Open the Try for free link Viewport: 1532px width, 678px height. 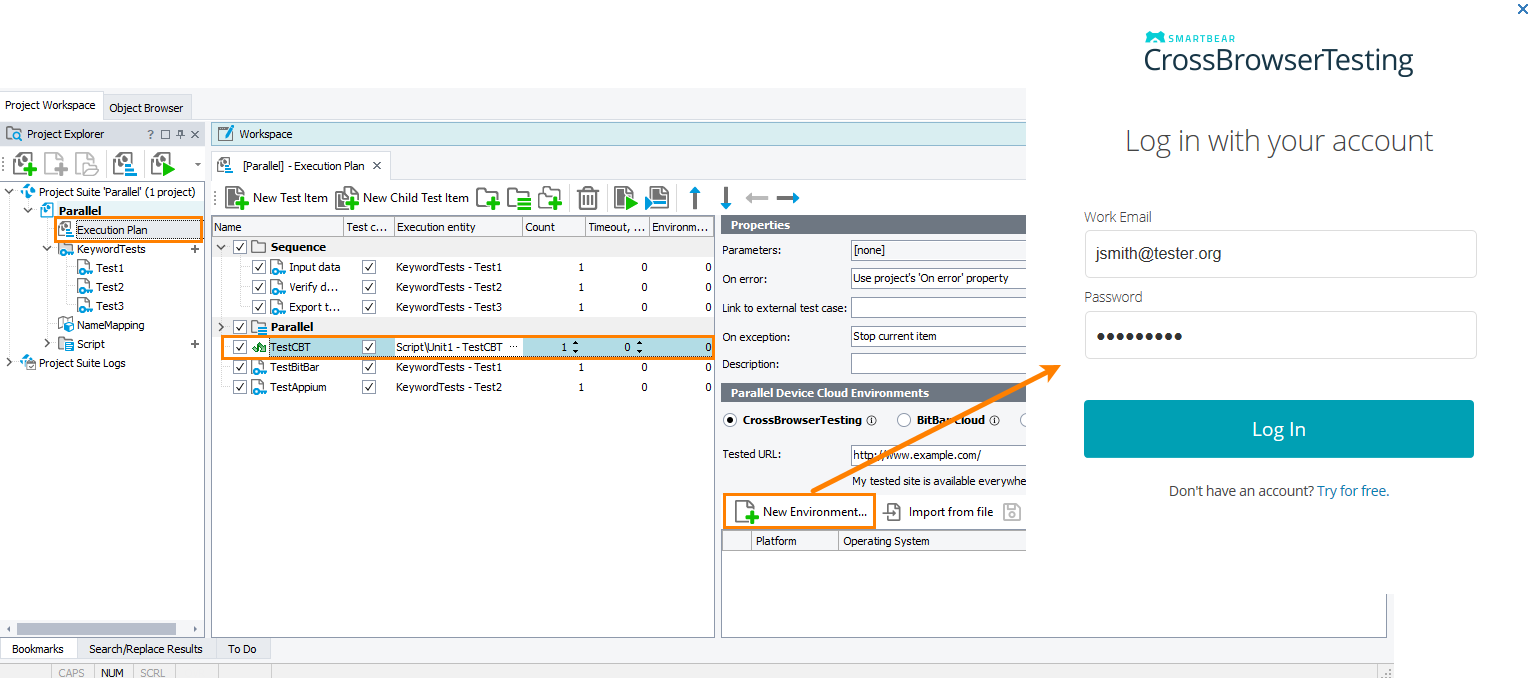click(1352, 491)
